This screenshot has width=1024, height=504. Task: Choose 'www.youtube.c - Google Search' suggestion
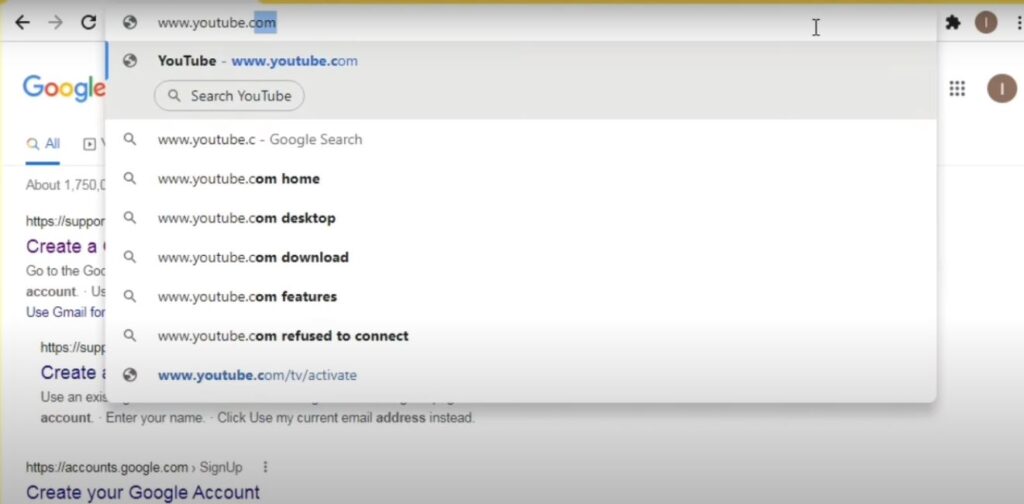520,140
